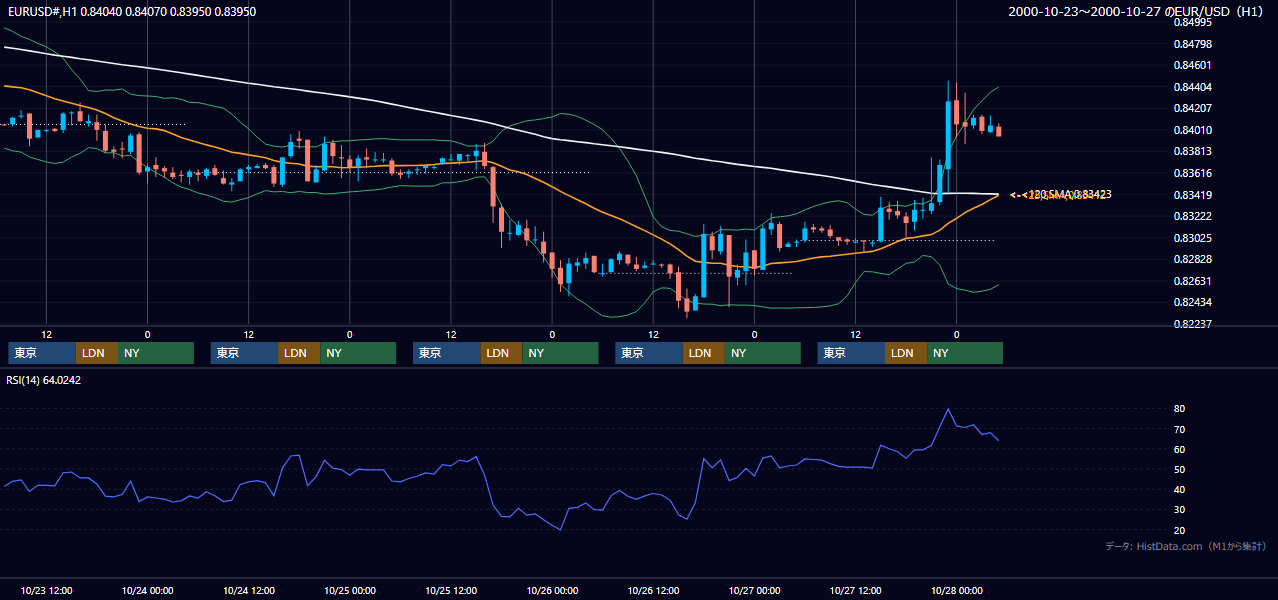
Task: Pick the 0.84207 price axis value
Action: [1192, 108]
